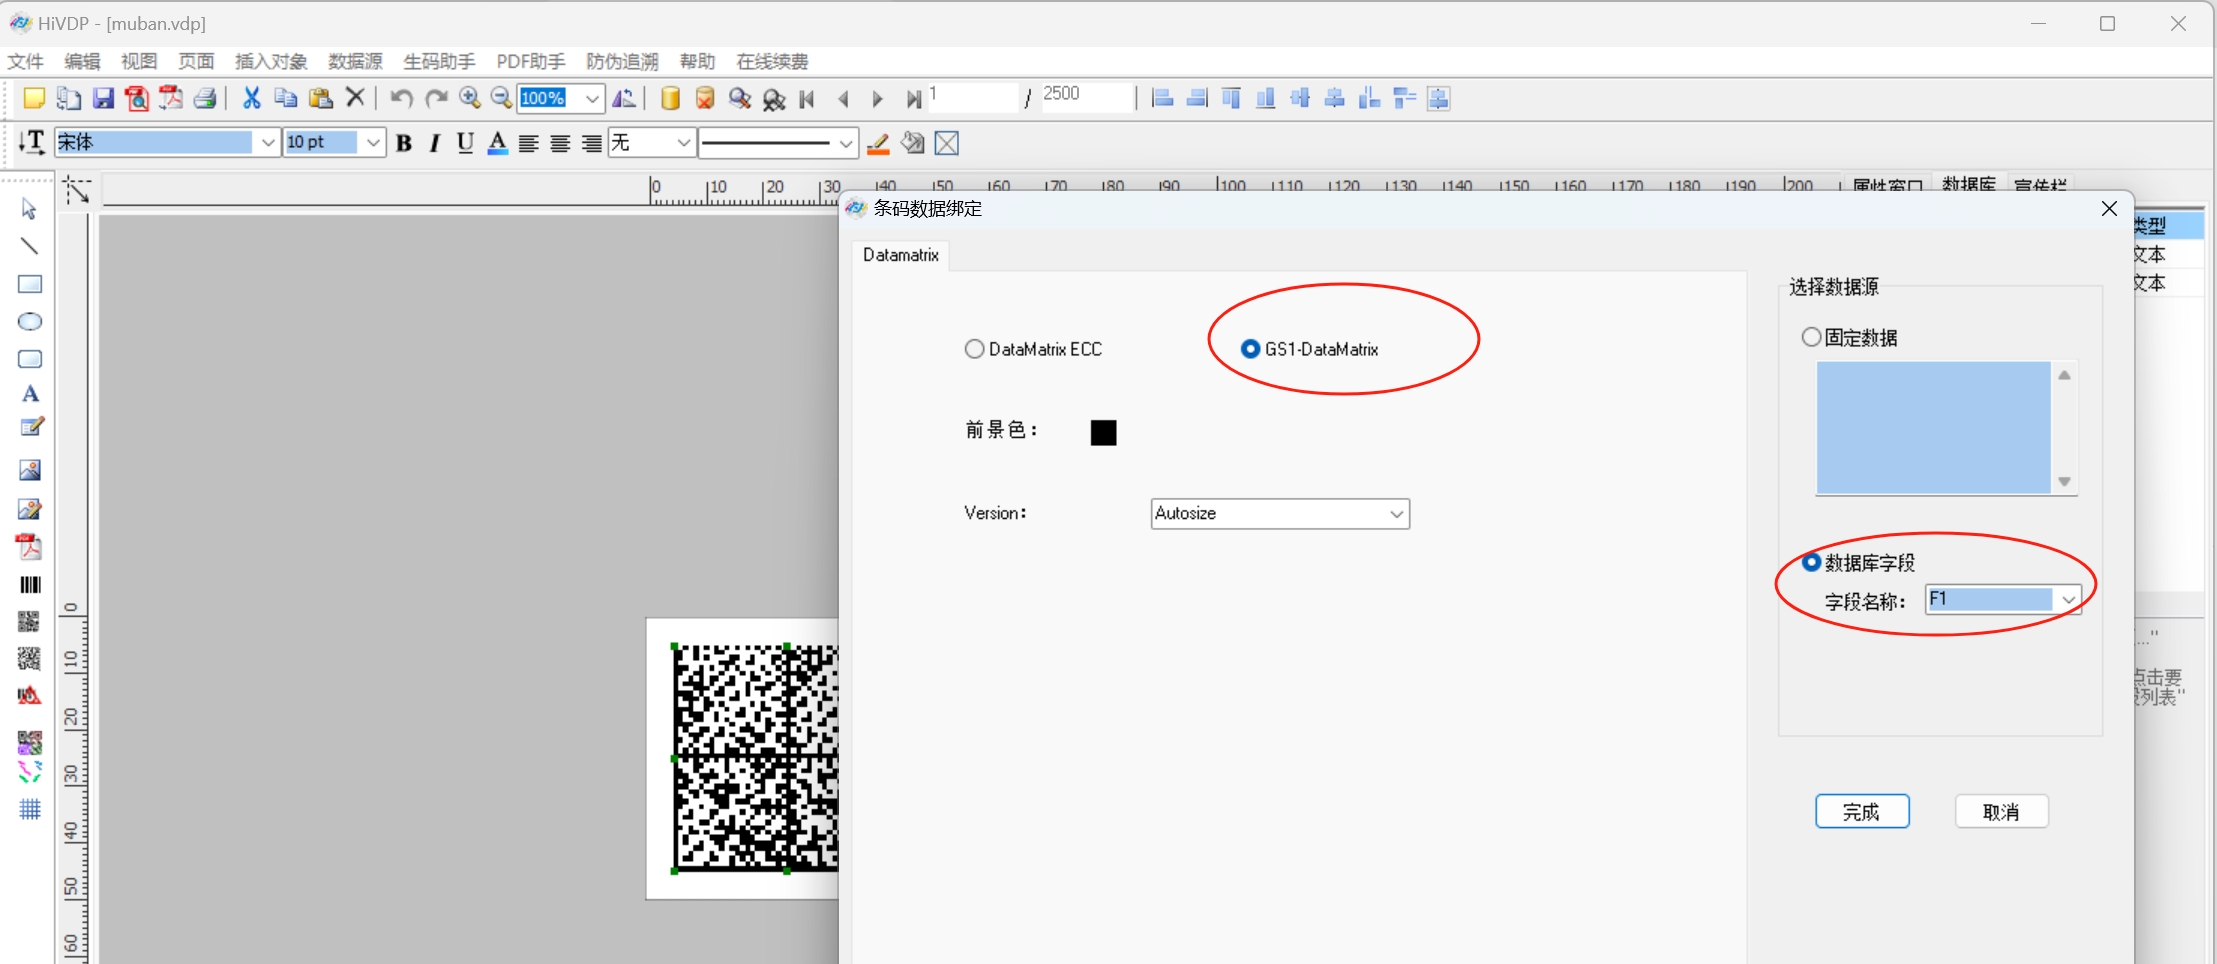2217x964 pixels.
Task: Open the 数据源 menu
Action: [x=355, y=61]
